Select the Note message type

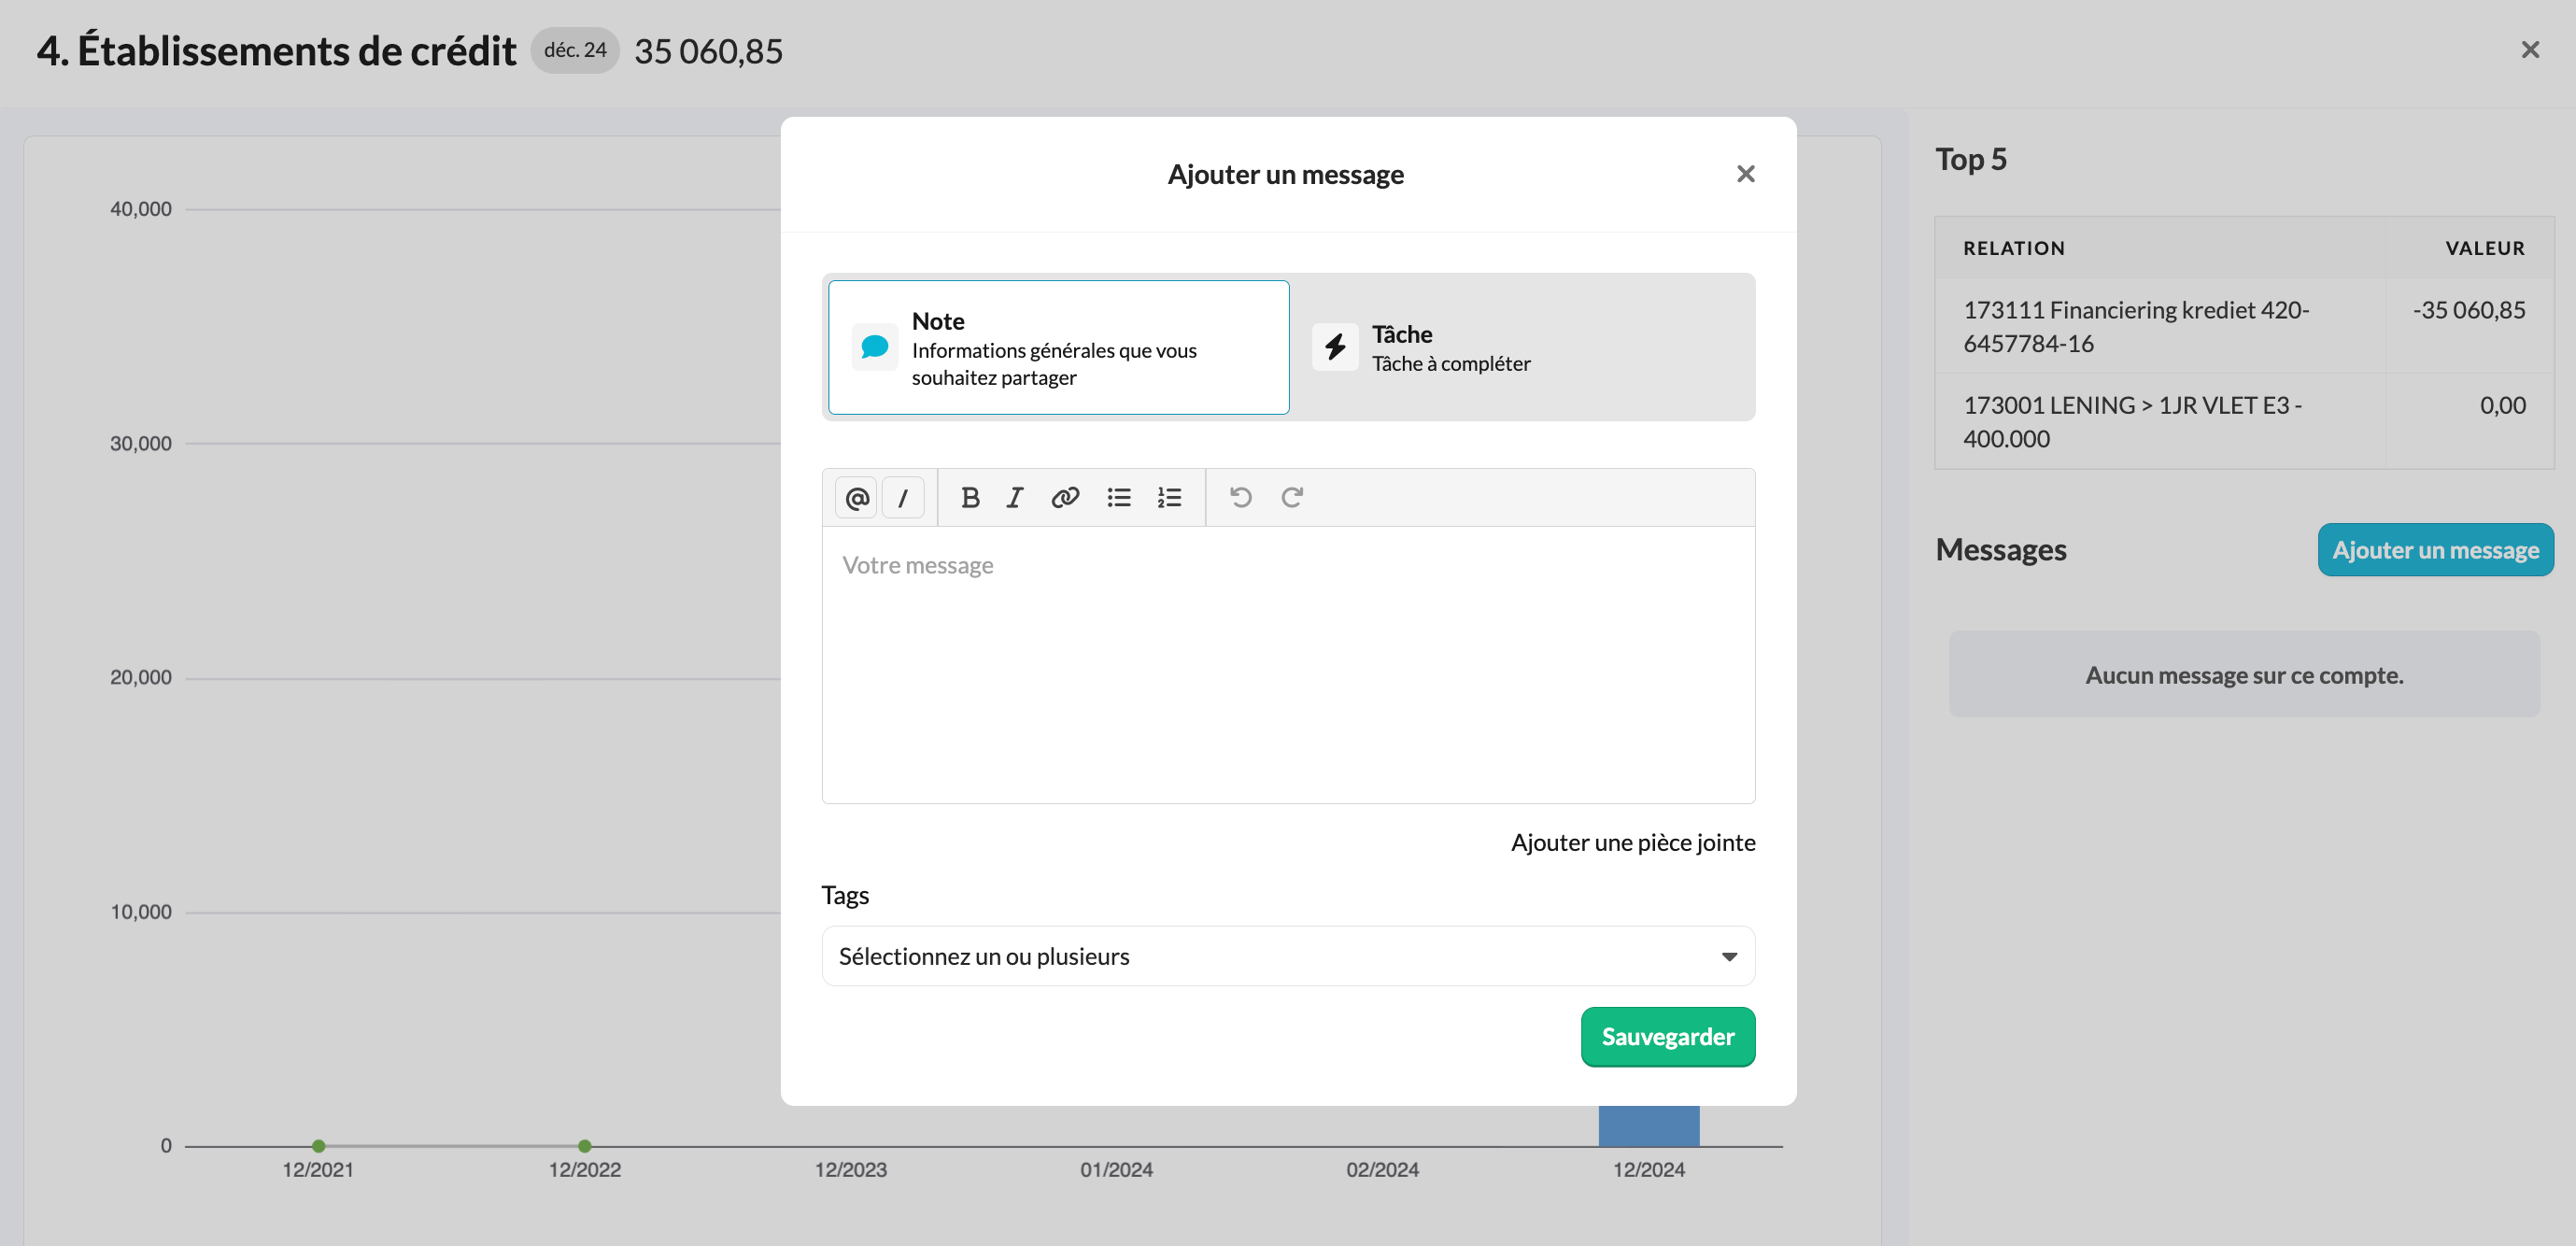tap(1058, 347)
